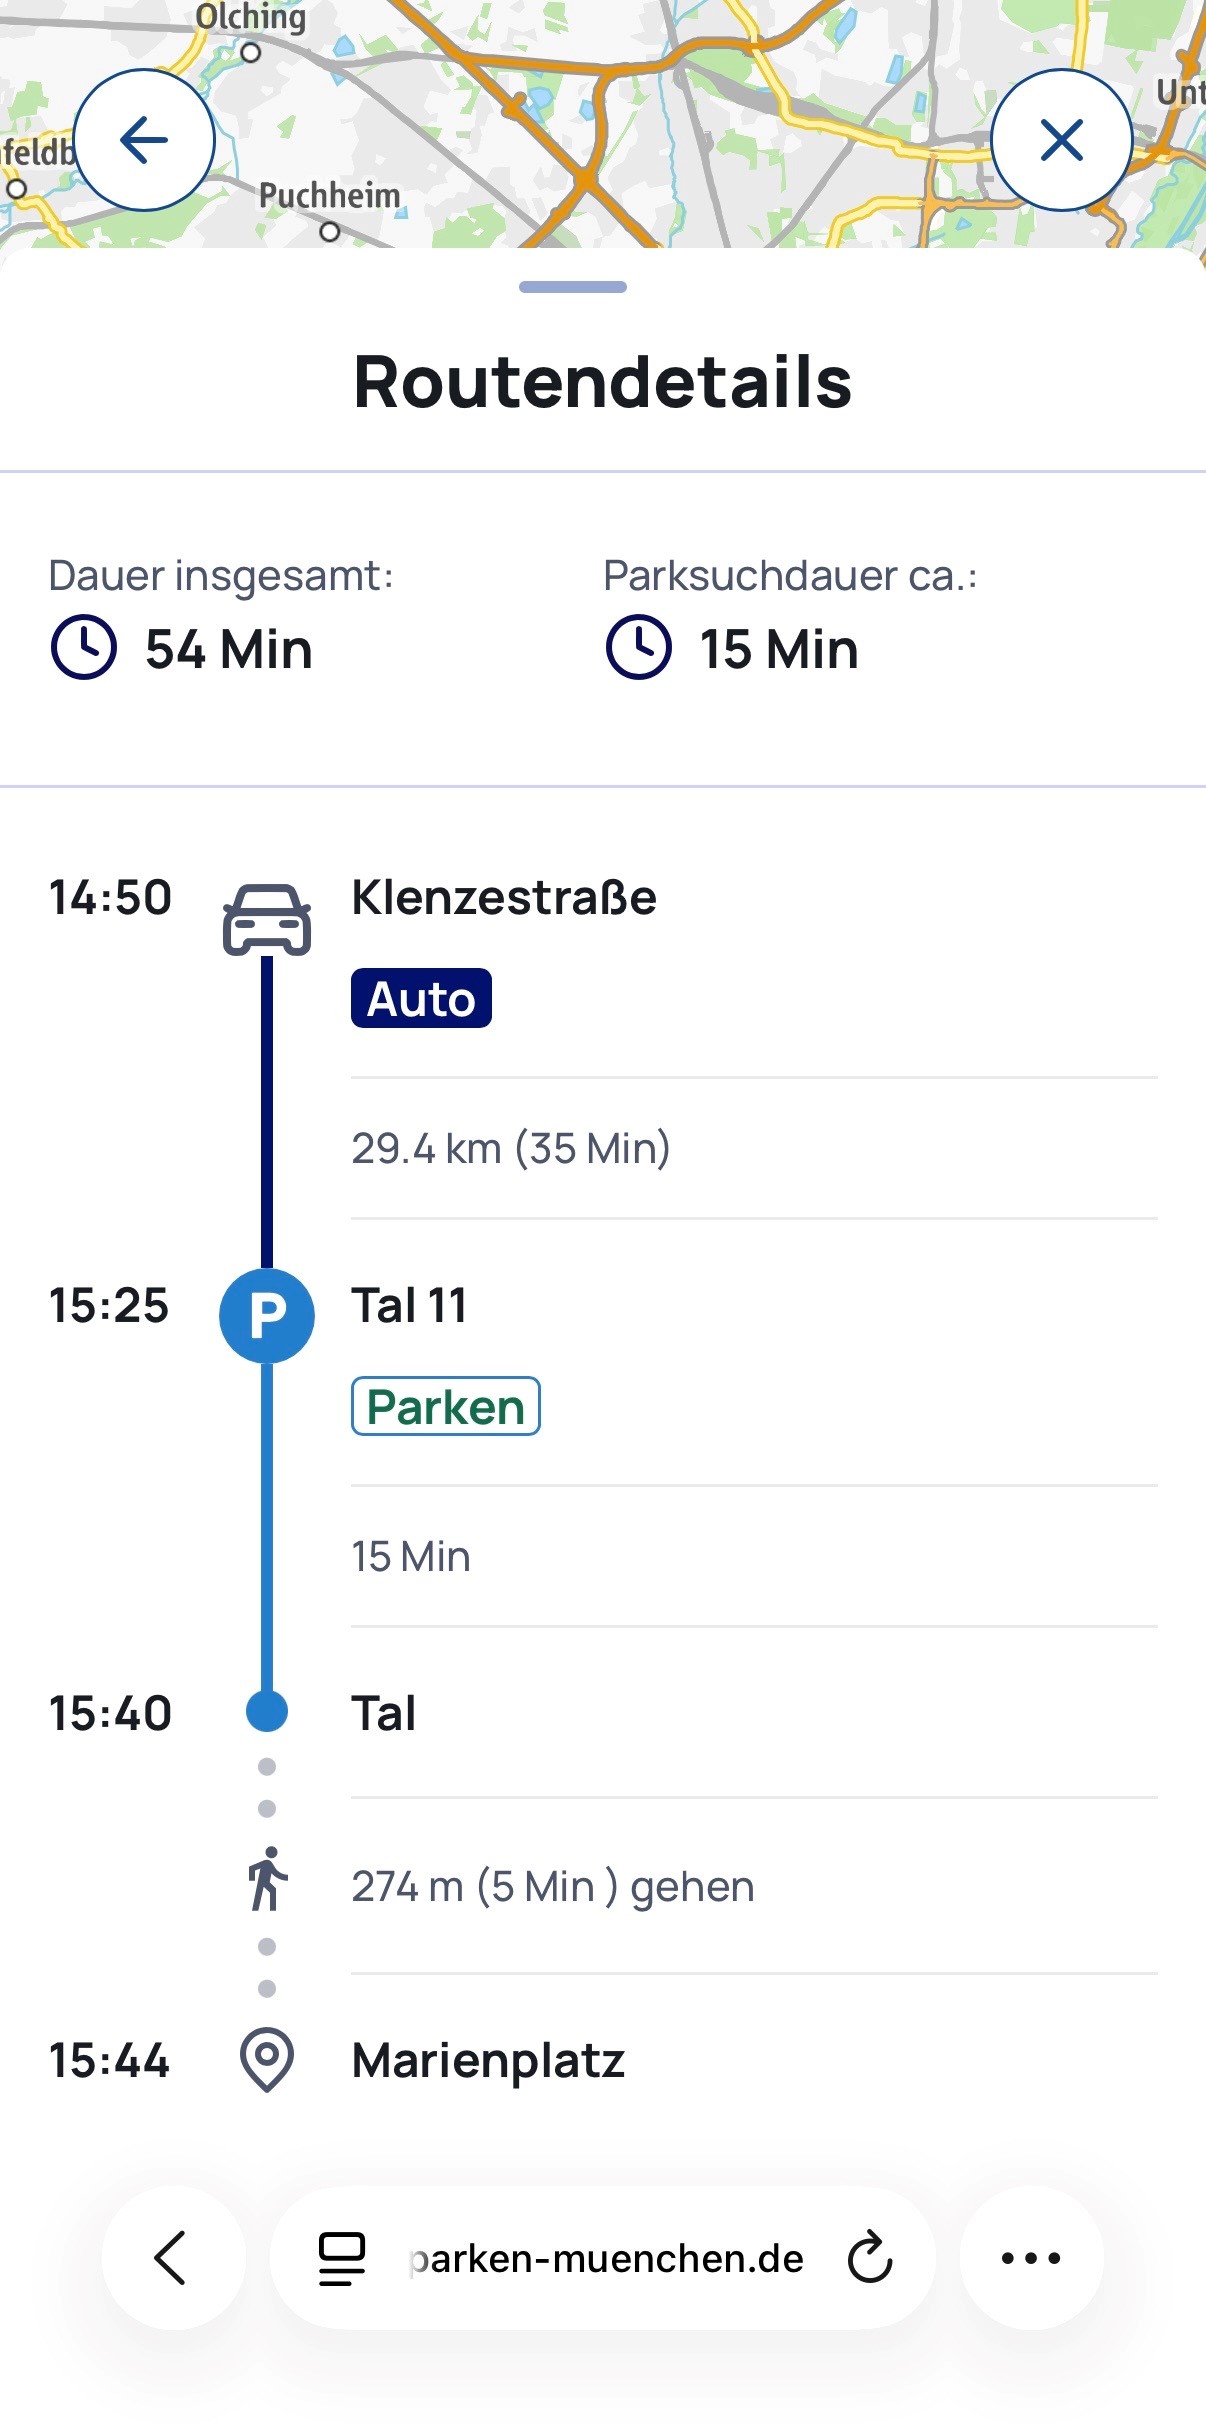Tap the Marienplatz destination pin icon

click(x=267, y=2060)
